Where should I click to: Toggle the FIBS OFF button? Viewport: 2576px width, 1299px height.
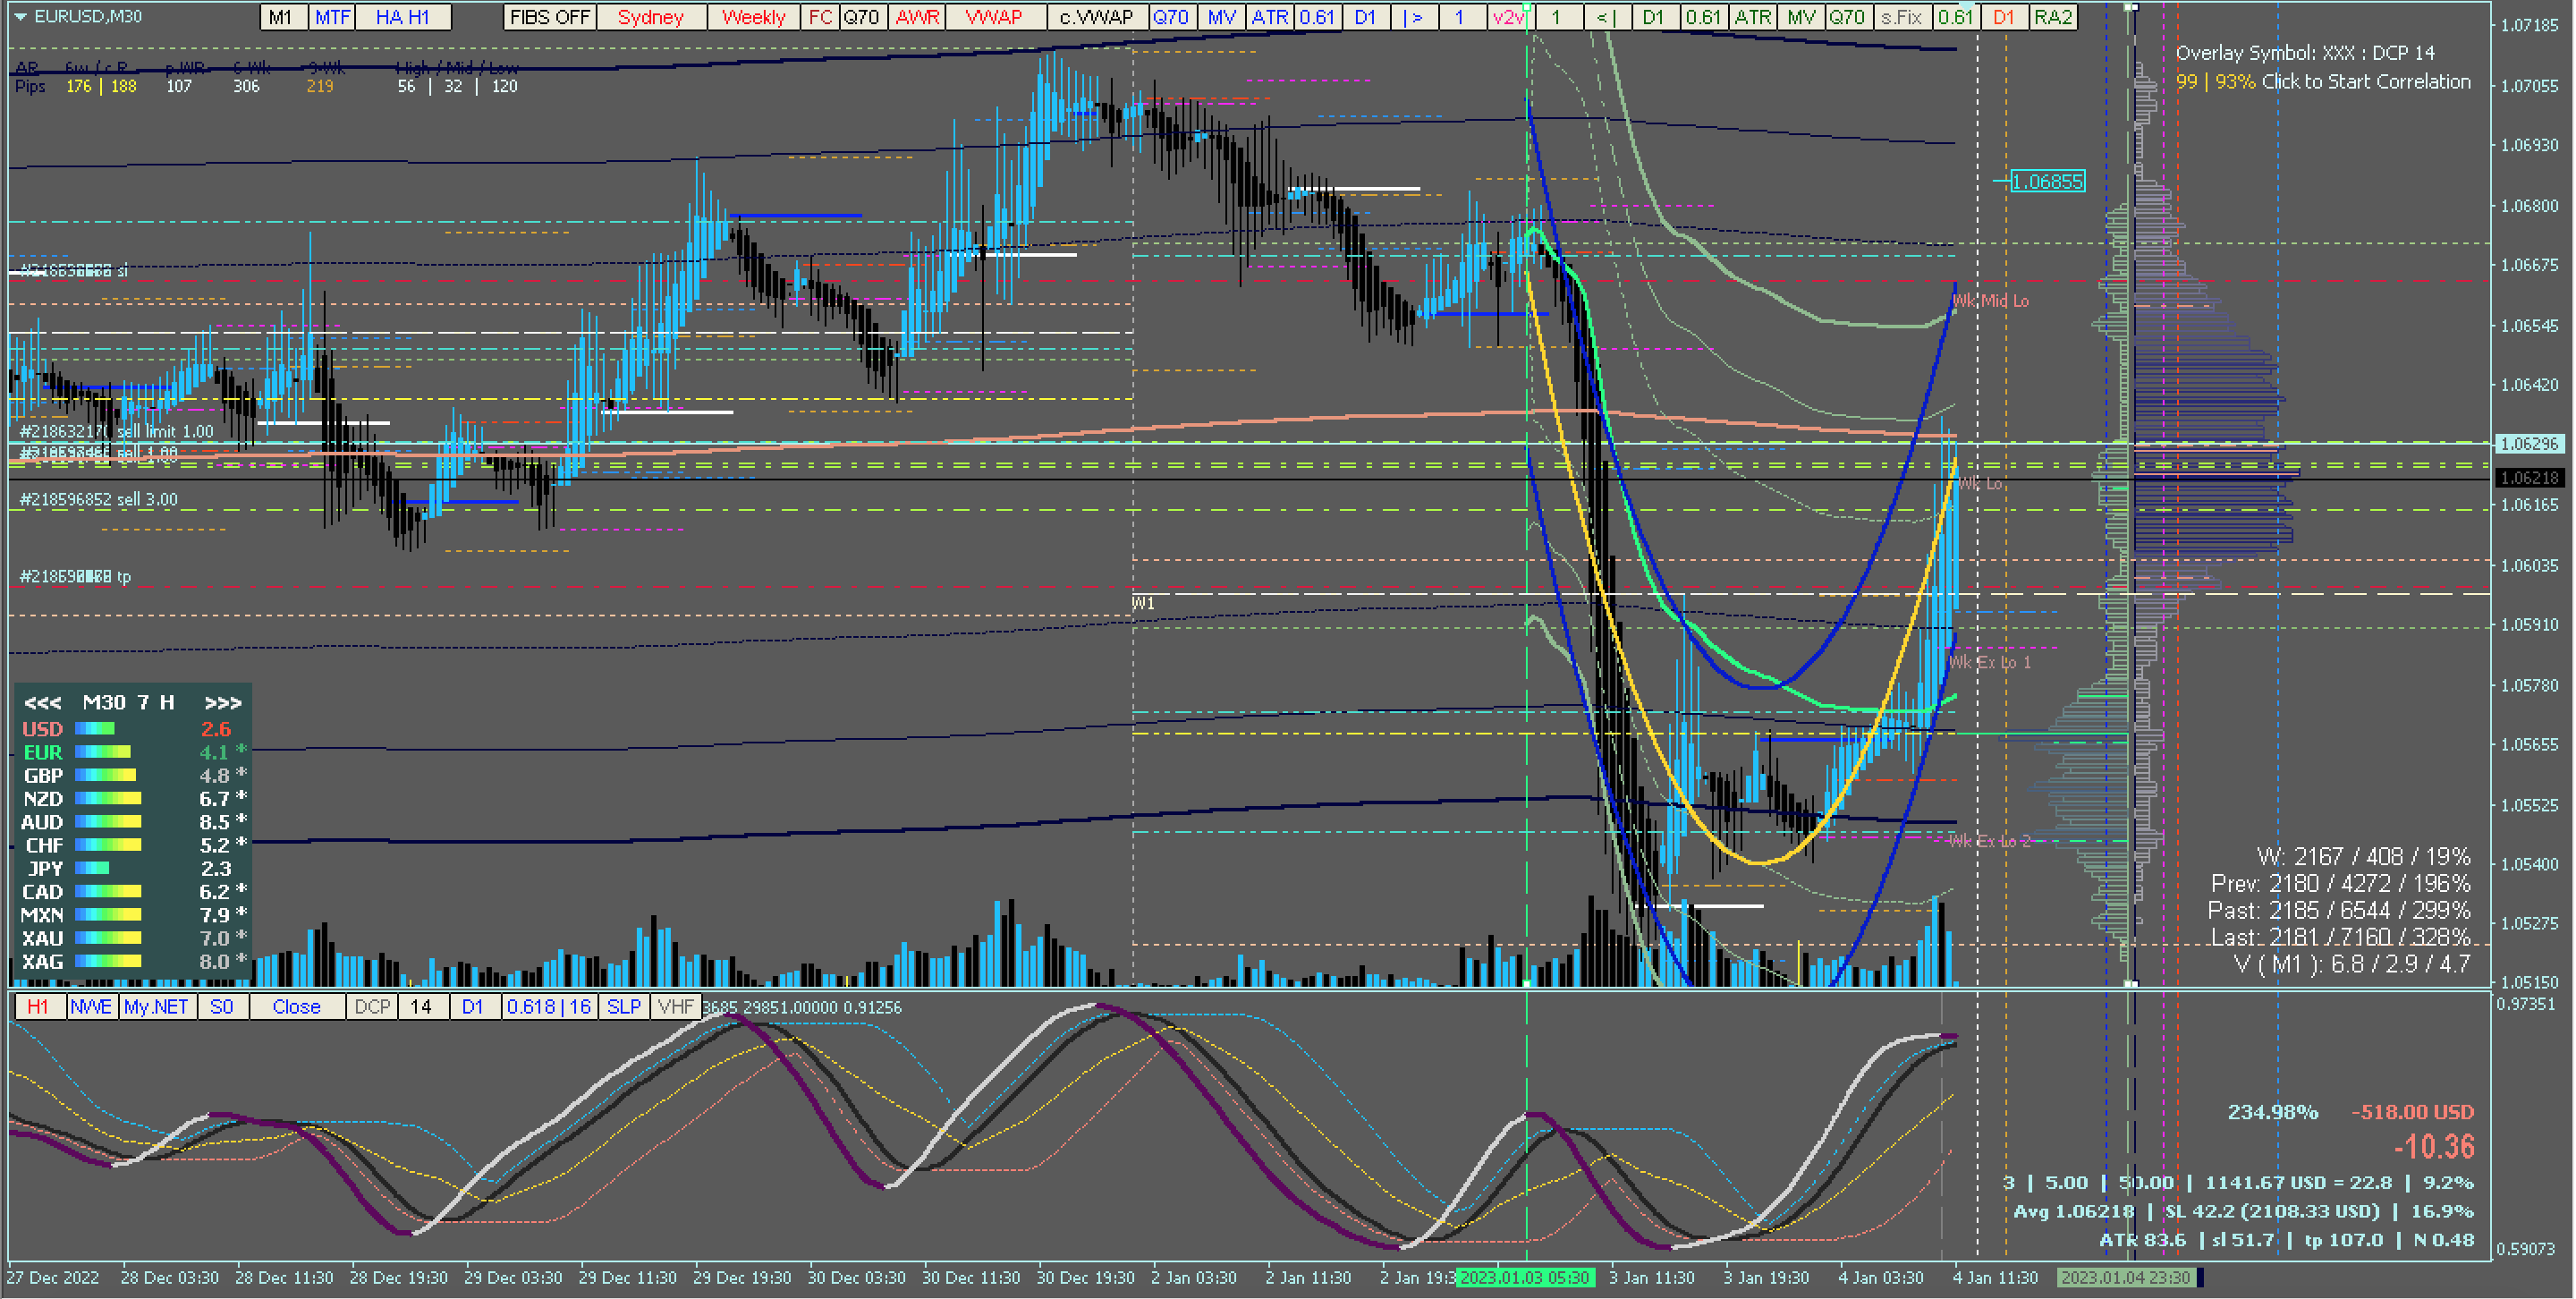tap(549, 17)
